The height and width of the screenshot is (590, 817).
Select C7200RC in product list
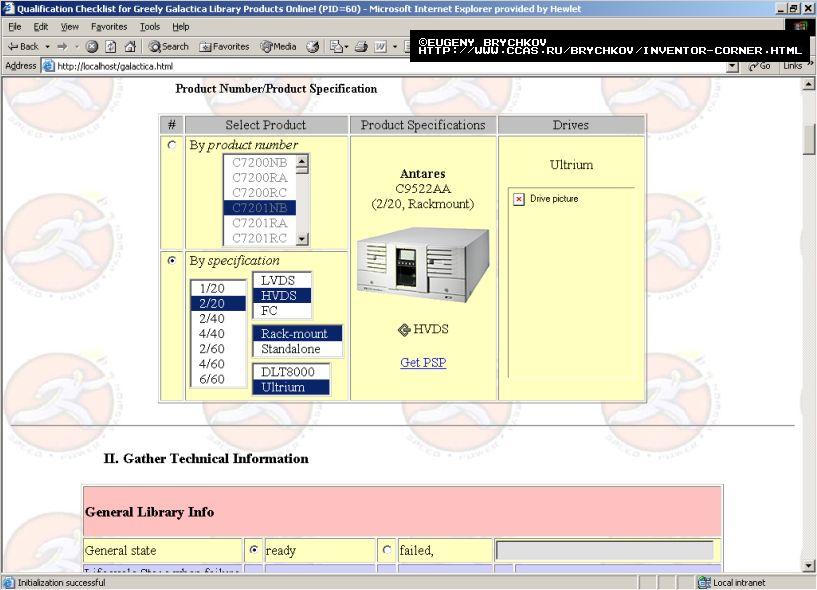click(x=259, y=193)
